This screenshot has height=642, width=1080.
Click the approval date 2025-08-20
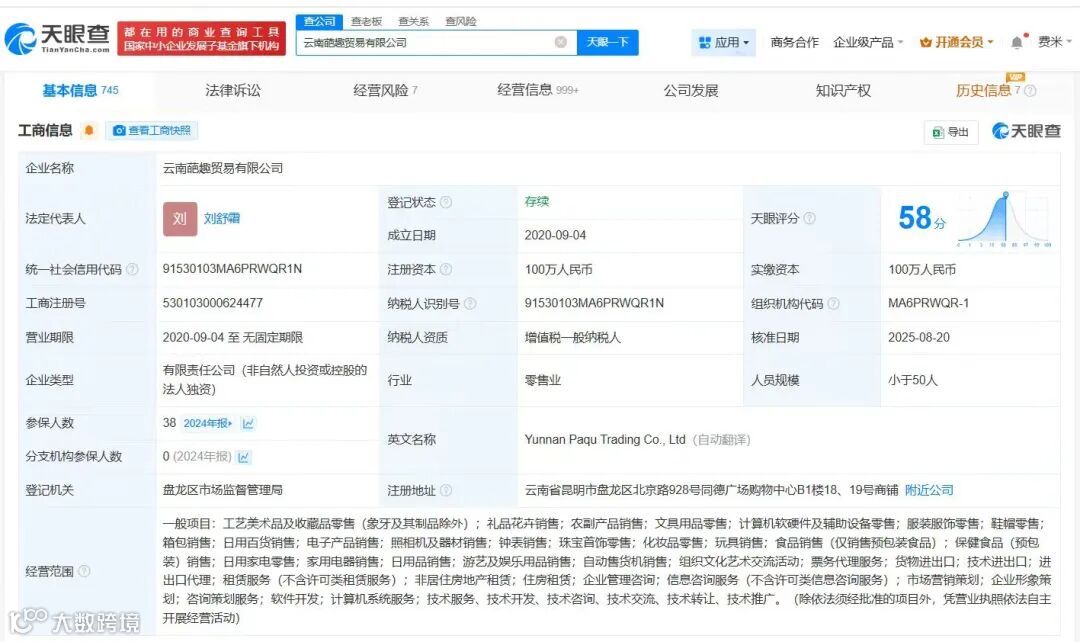919,338
